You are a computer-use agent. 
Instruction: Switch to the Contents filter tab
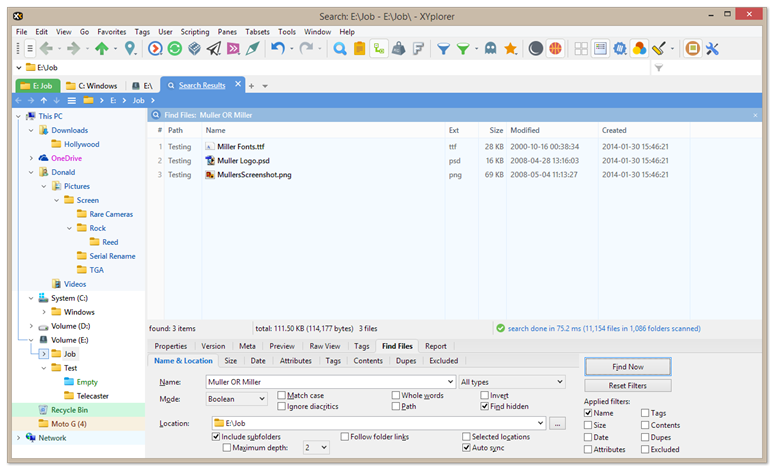click(368, 361)
